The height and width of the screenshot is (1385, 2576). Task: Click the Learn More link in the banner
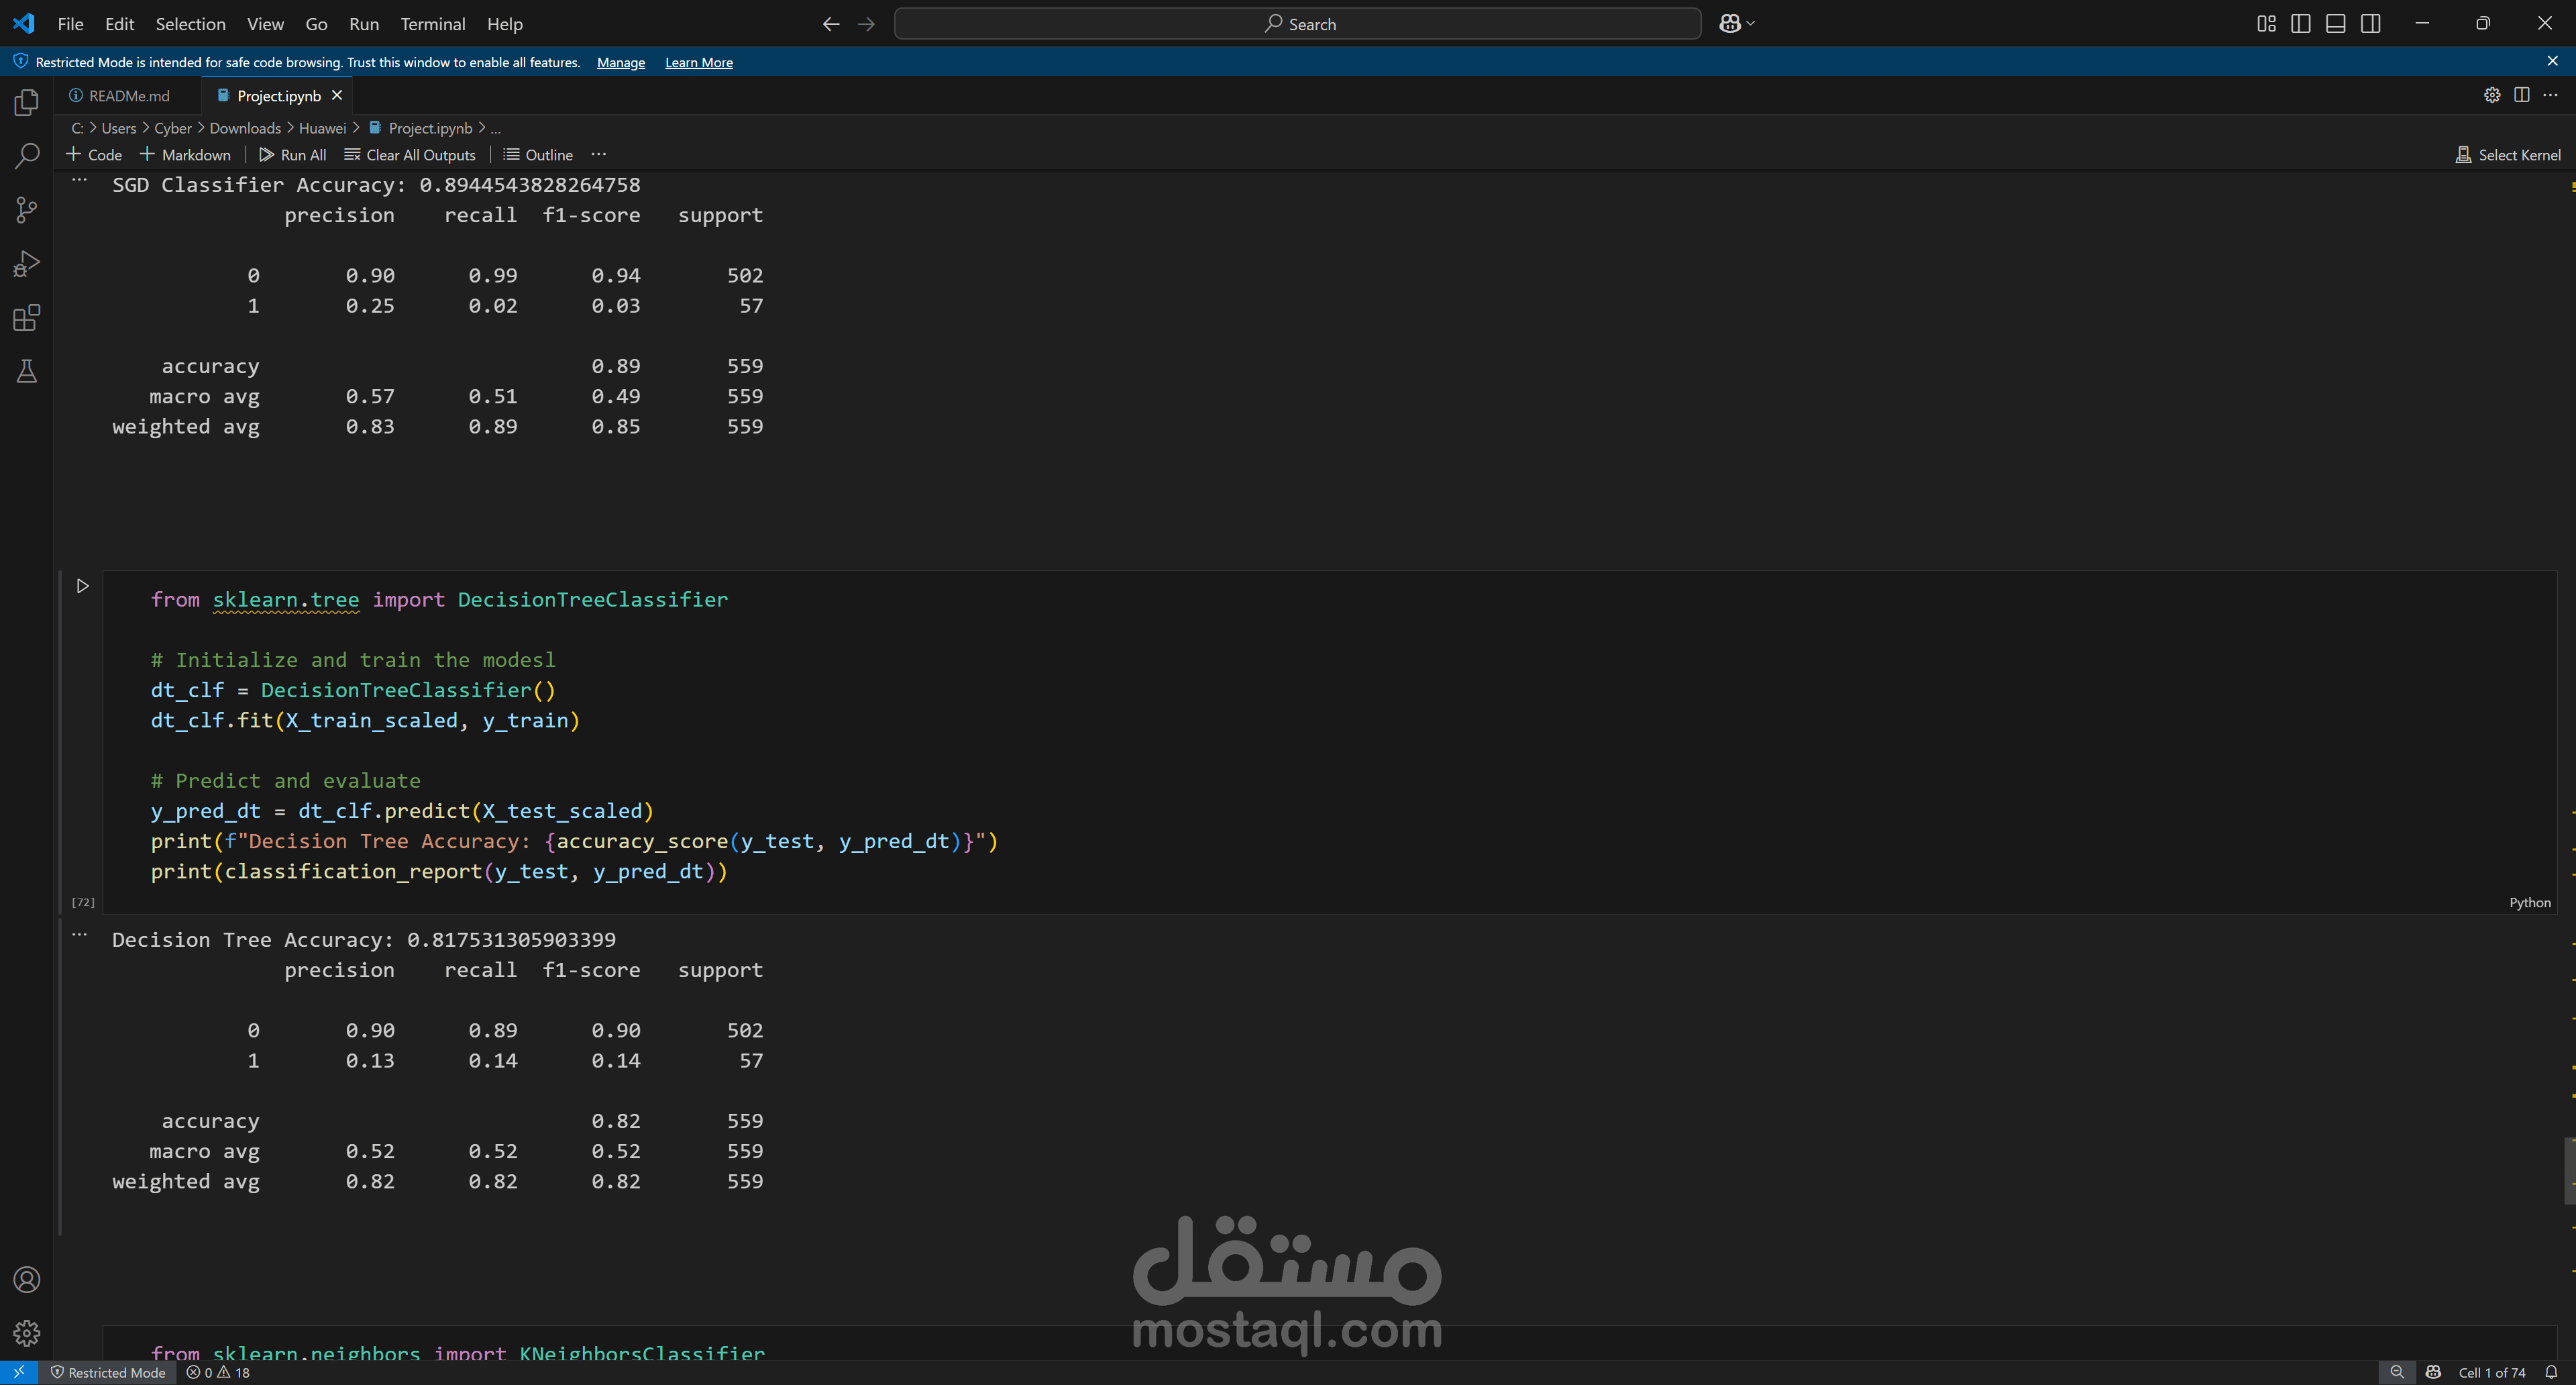pyautogui.click(x=698, y=62)
